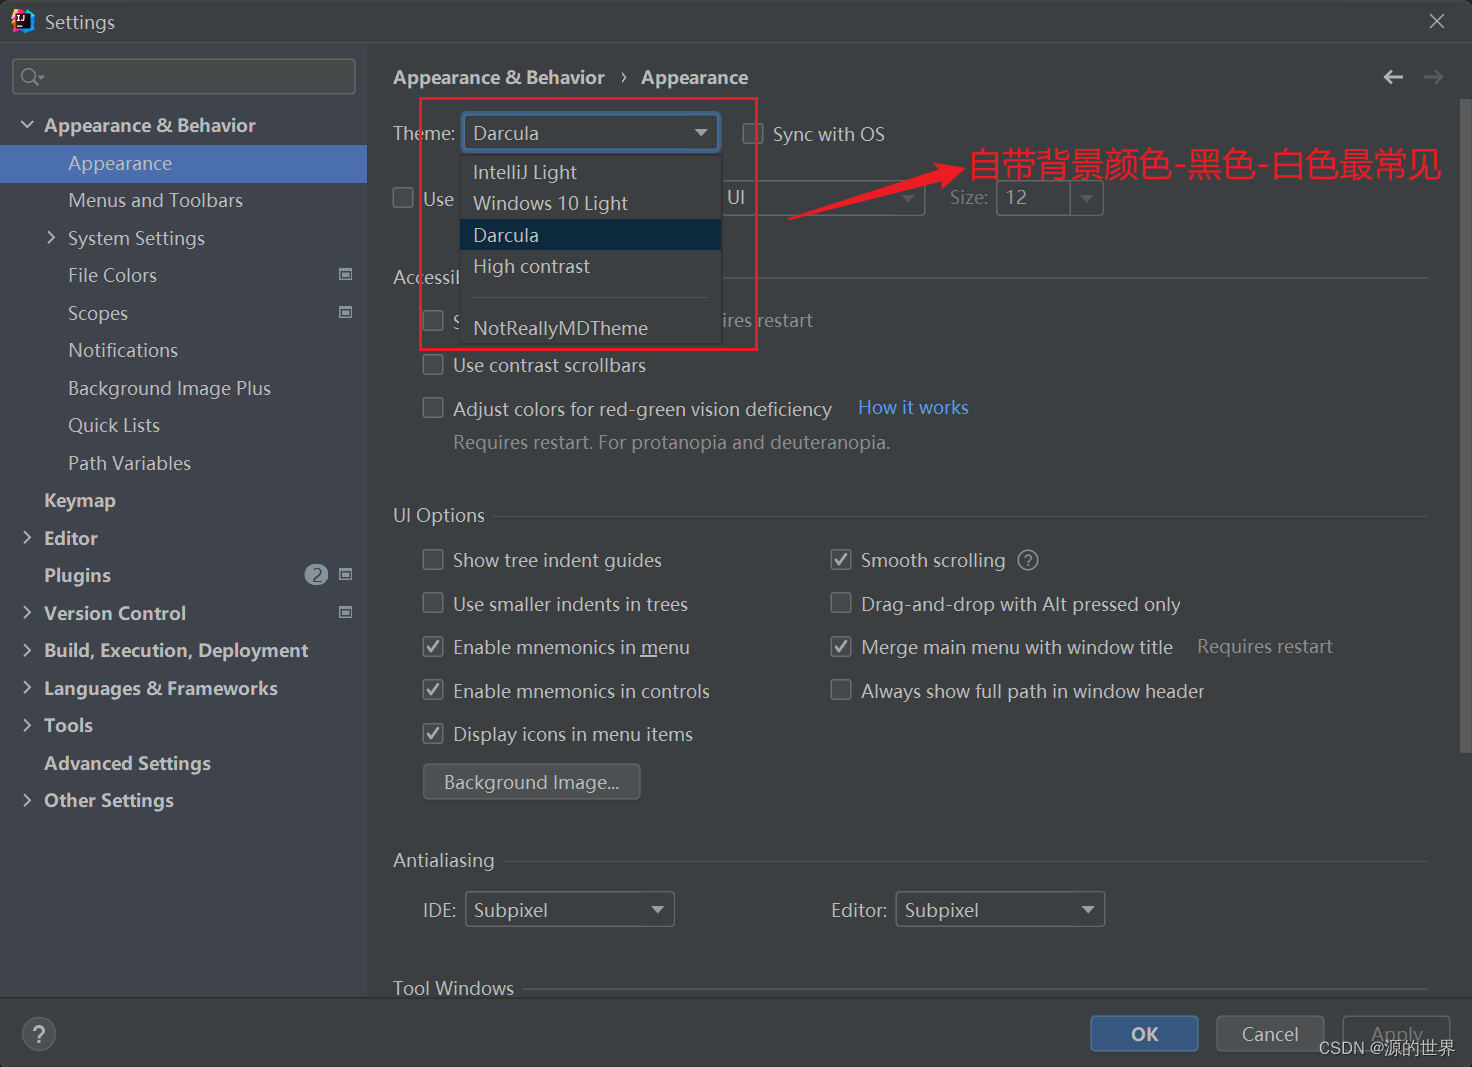Click the back arrow navigation icon
Viewport: 1472px width, 1067px height.
pos(1393,77)
